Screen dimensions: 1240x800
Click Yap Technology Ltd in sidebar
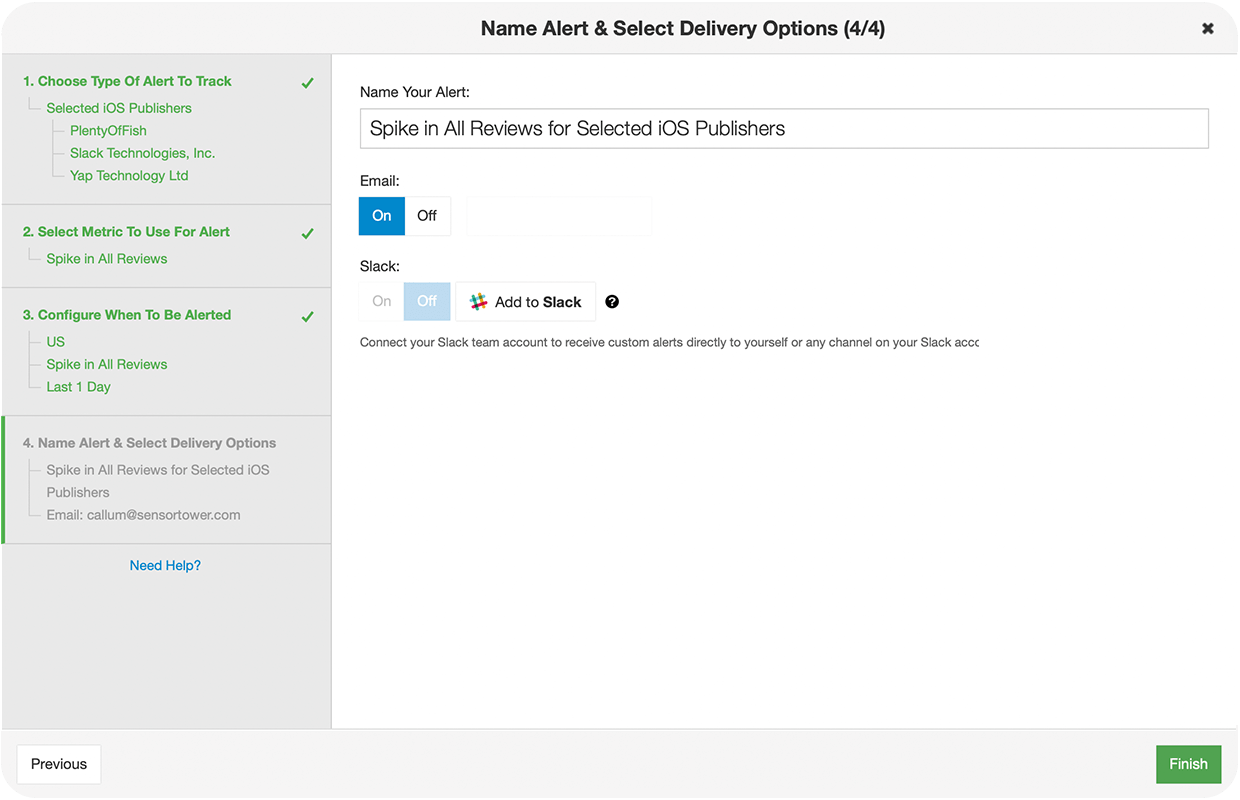pyautogui.click(x=129, y=176)
